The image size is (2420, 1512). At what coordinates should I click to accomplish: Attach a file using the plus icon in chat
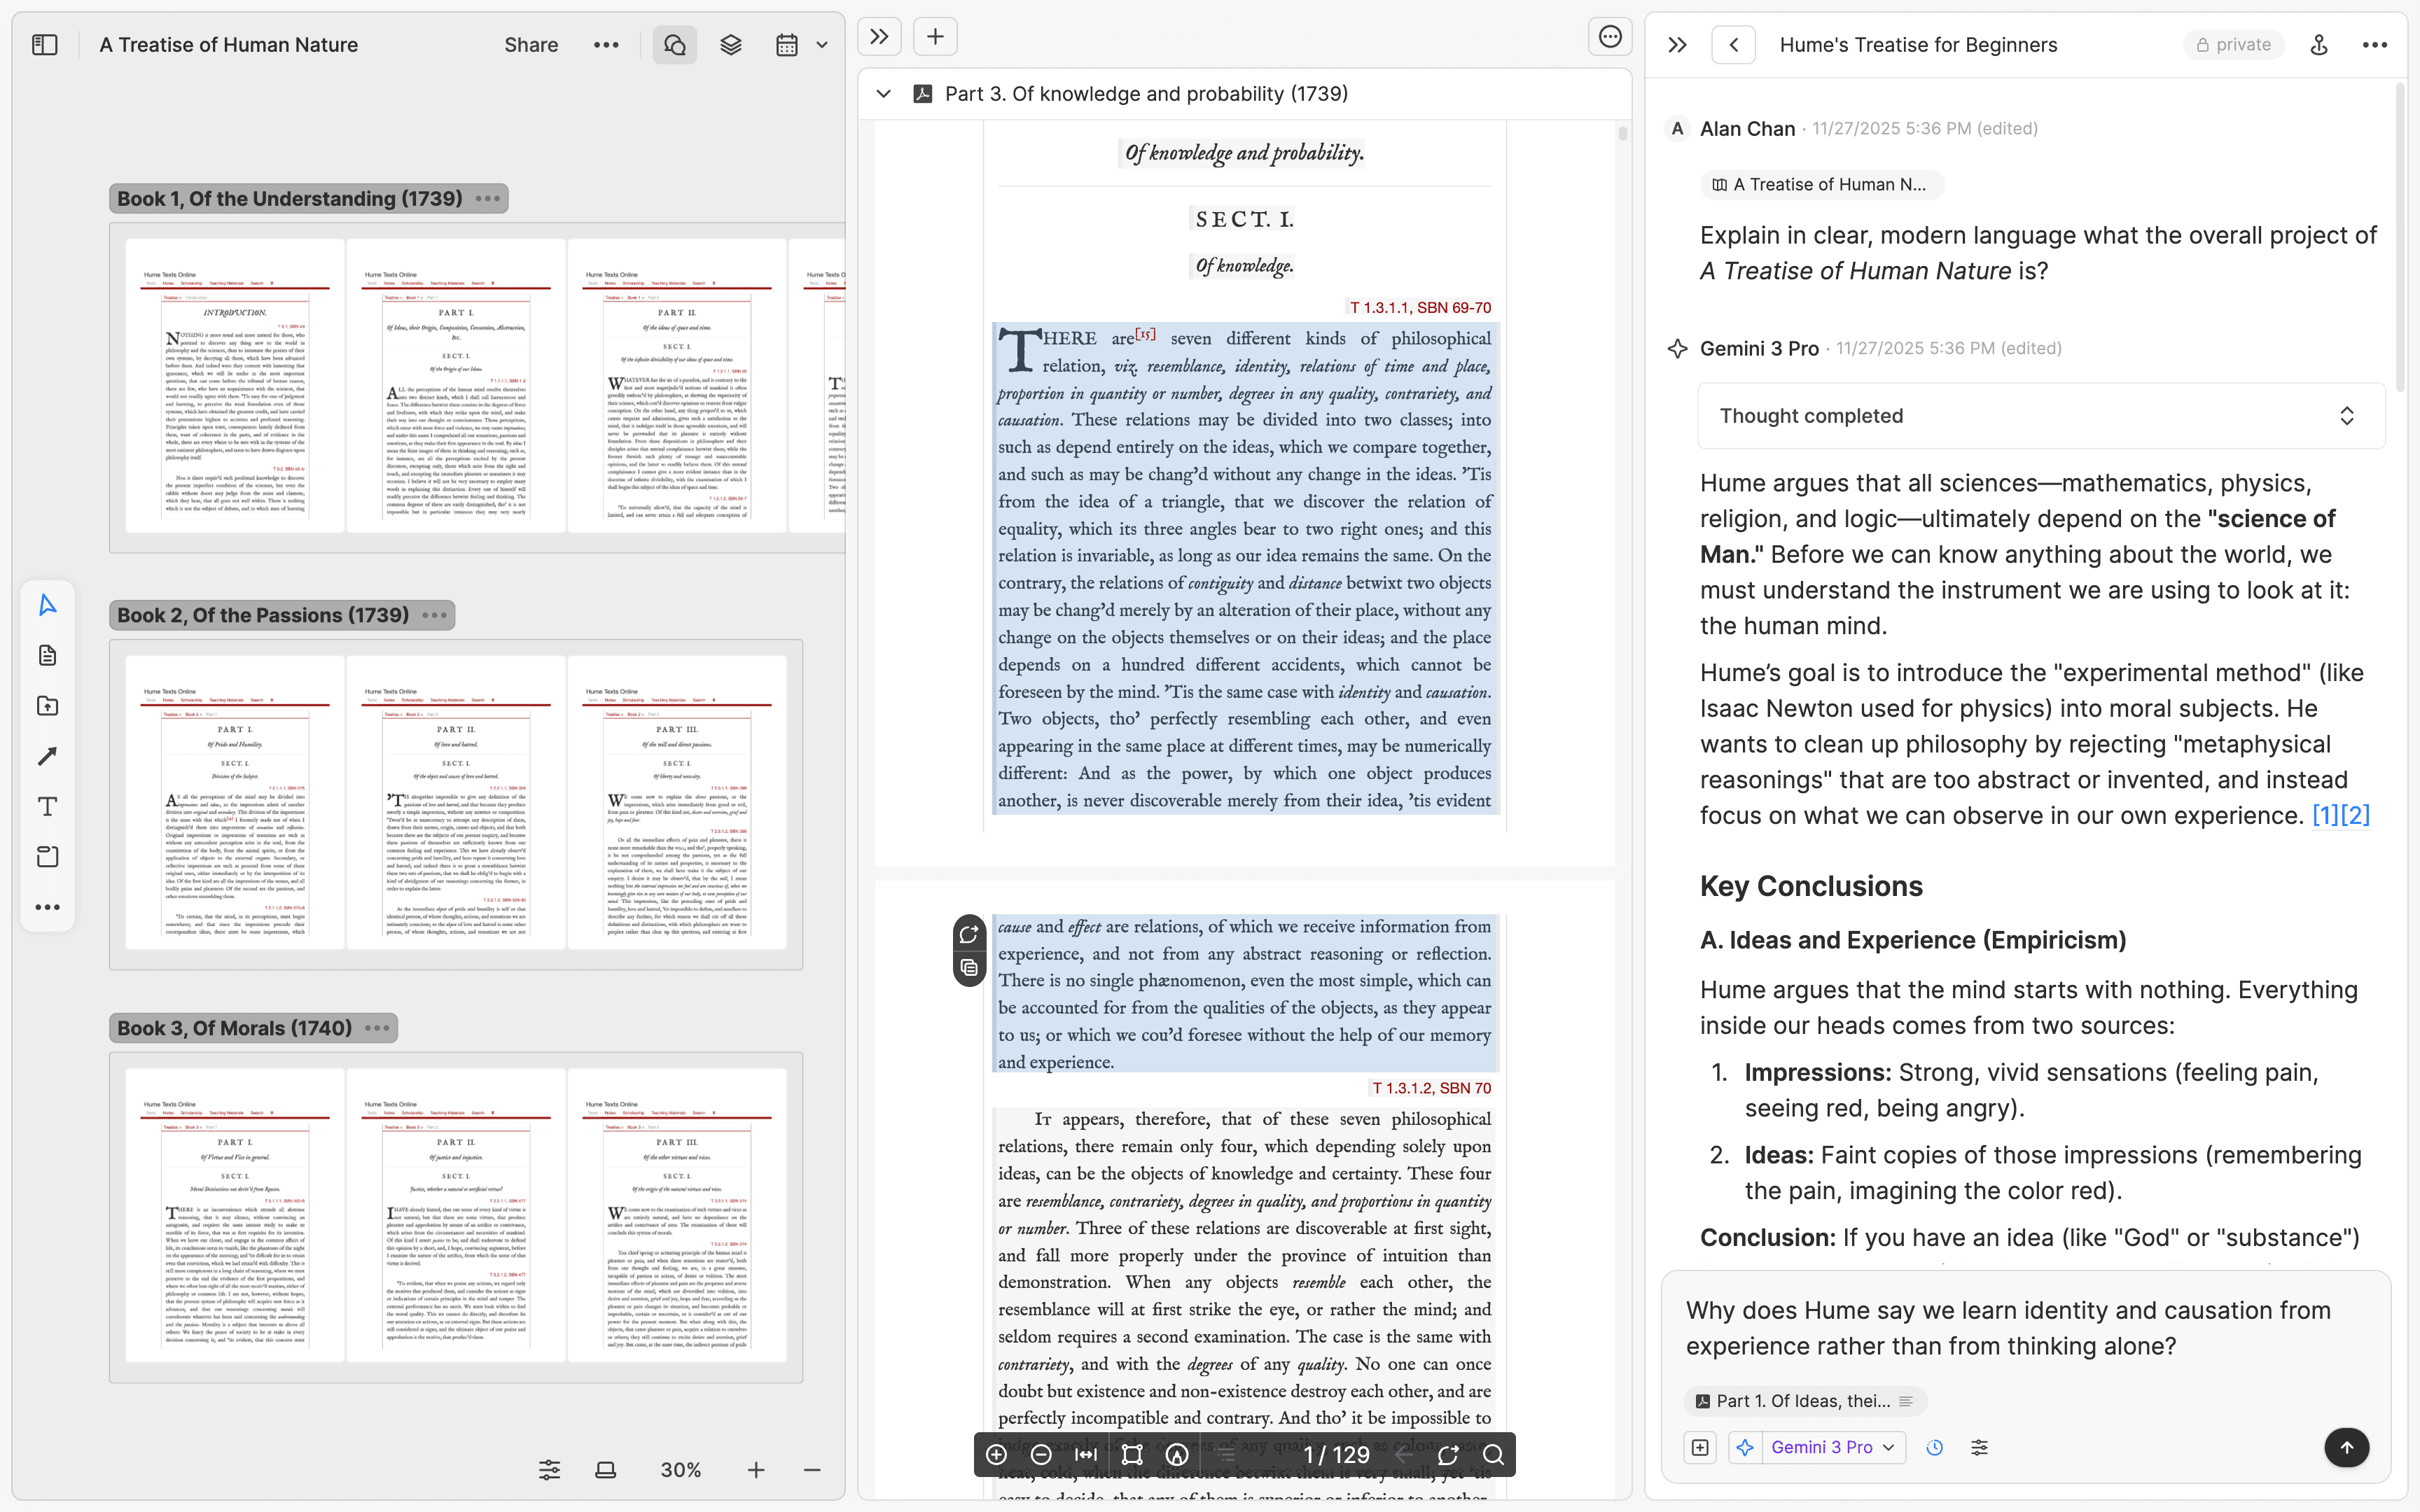coord(1699,1447)
